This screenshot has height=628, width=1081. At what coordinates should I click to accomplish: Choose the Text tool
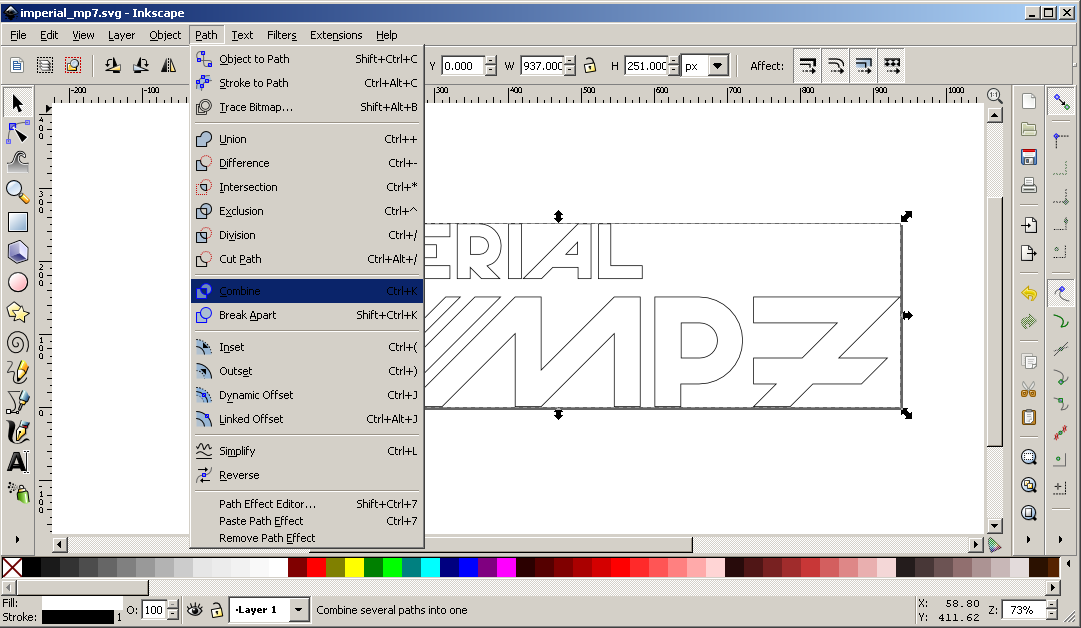click(17, 462)
